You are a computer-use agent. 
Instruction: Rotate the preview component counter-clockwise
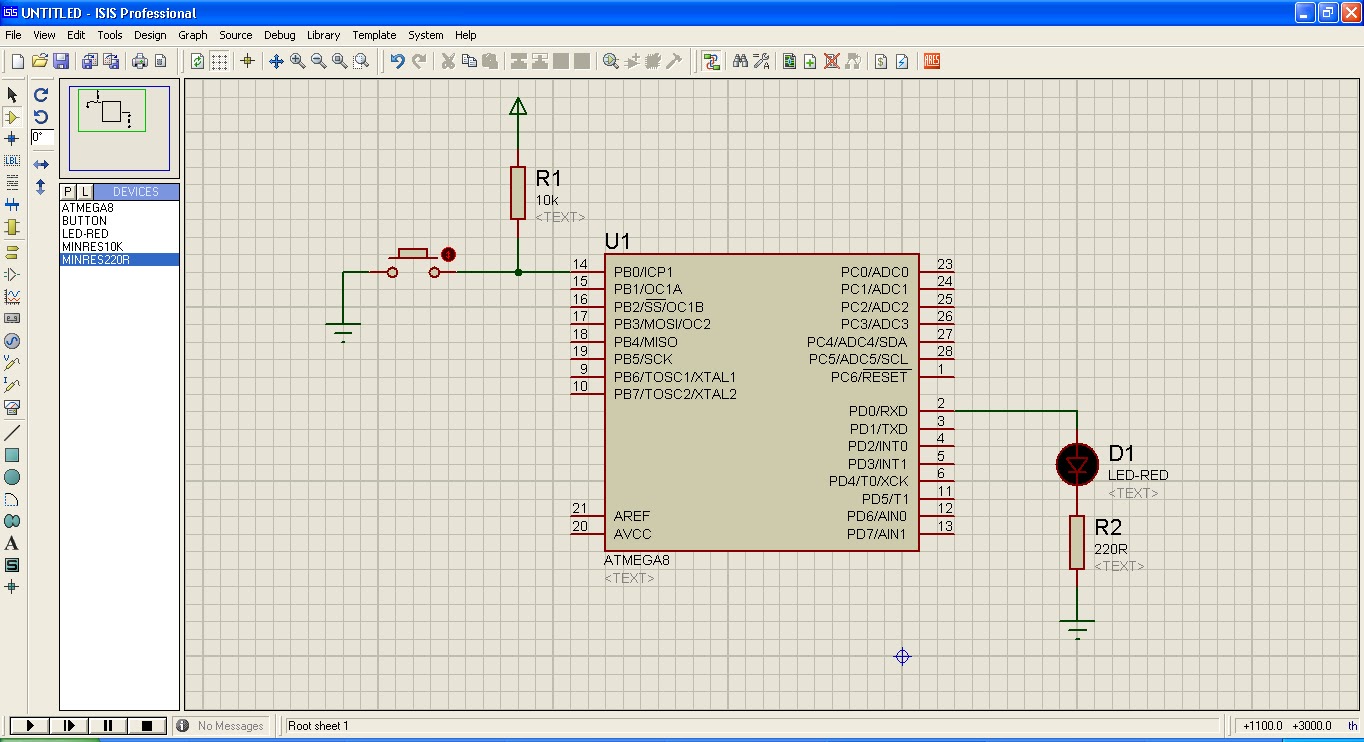[x=41, y=116]
